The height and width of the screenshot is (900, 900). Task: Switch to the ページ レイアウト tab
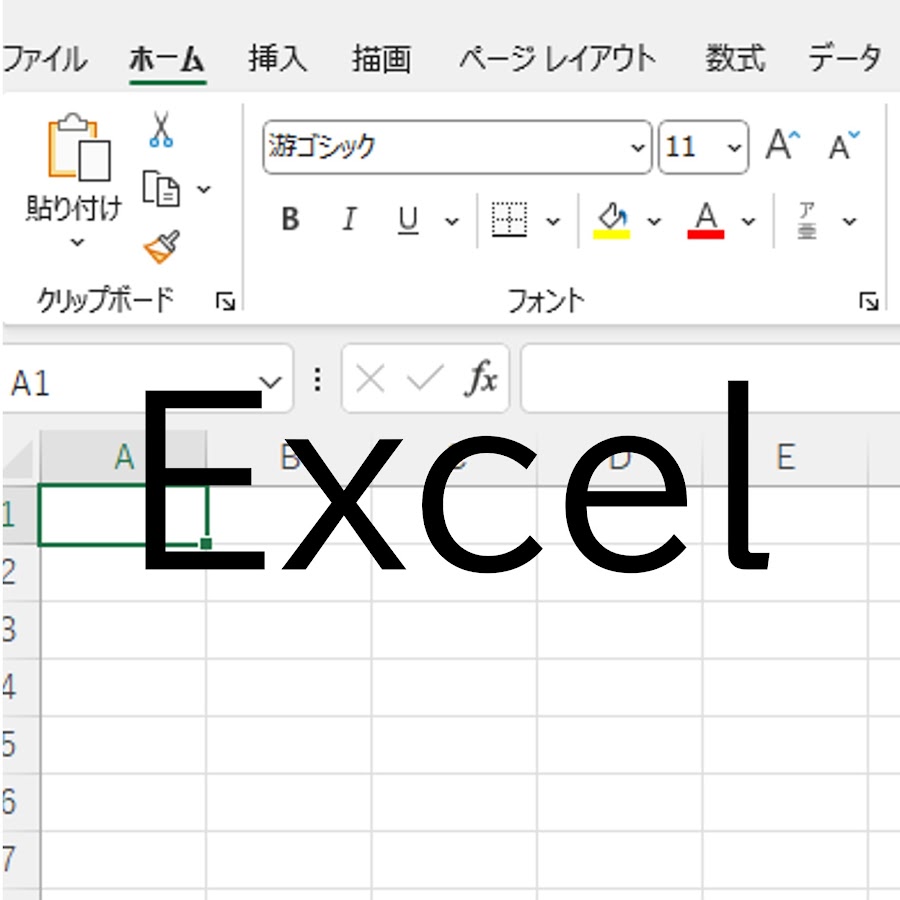[557, 59]
